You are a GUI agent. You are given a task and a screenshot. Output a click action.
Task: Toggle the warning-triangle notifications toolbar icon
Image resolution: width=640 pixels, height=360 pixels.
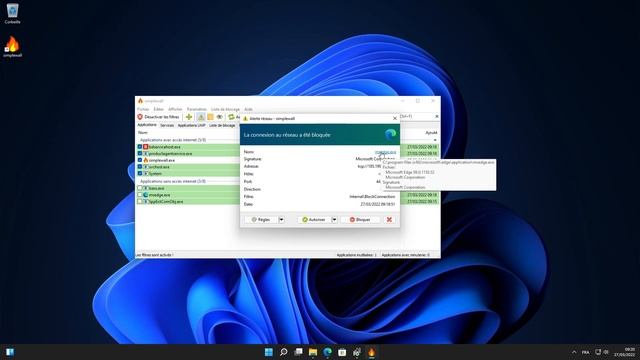[x=201, y=117]
